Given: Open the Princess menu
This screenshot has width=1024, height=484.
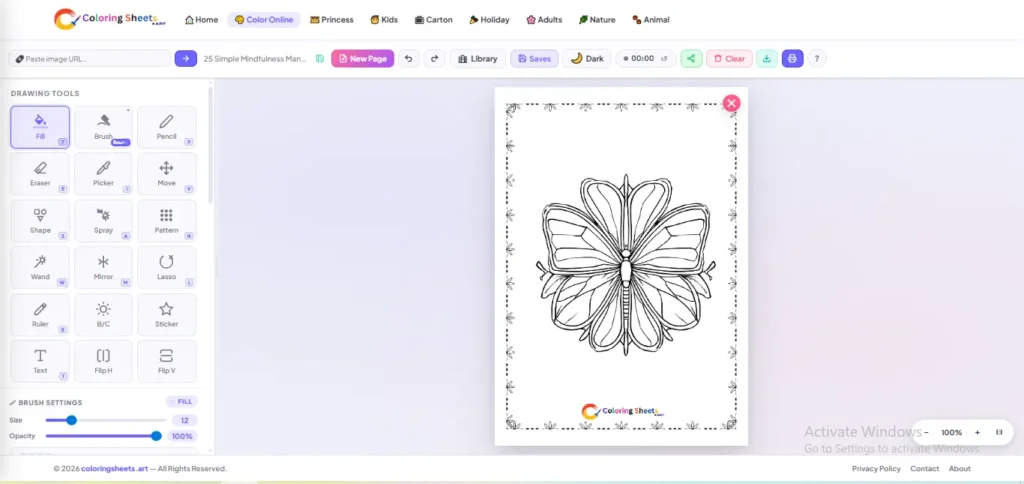Looking at the screenshot, I should pos(332,20).
